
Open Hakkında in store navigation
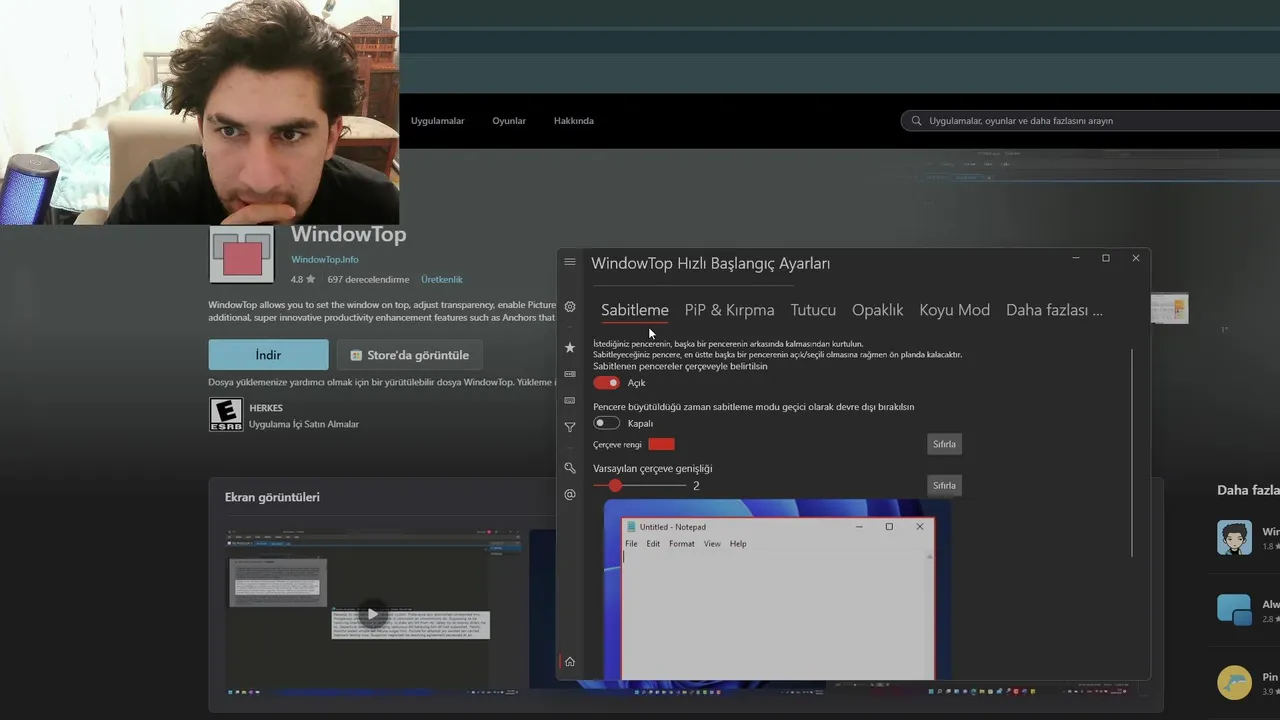pyautogui.click(x=574, y=121)
